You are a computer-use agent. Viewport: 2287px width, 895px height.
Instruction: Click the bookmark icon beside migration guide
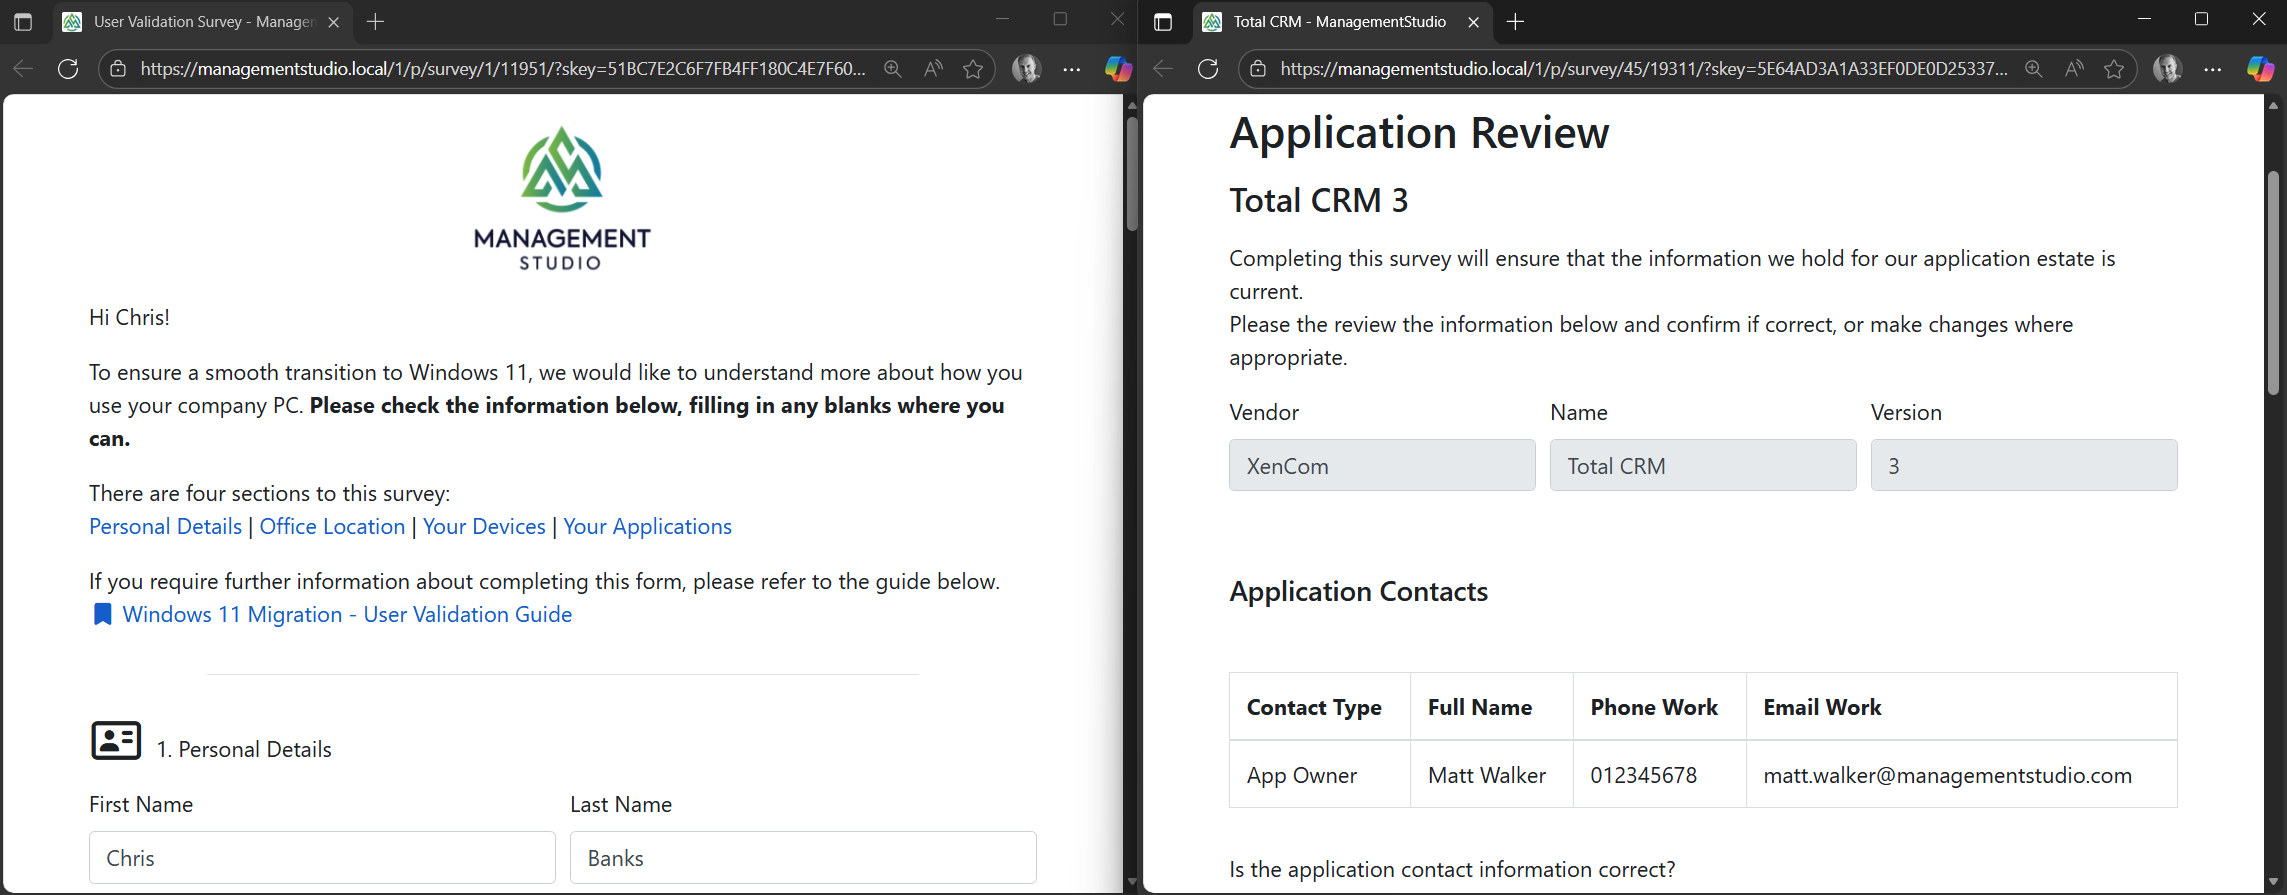[102, 614]
